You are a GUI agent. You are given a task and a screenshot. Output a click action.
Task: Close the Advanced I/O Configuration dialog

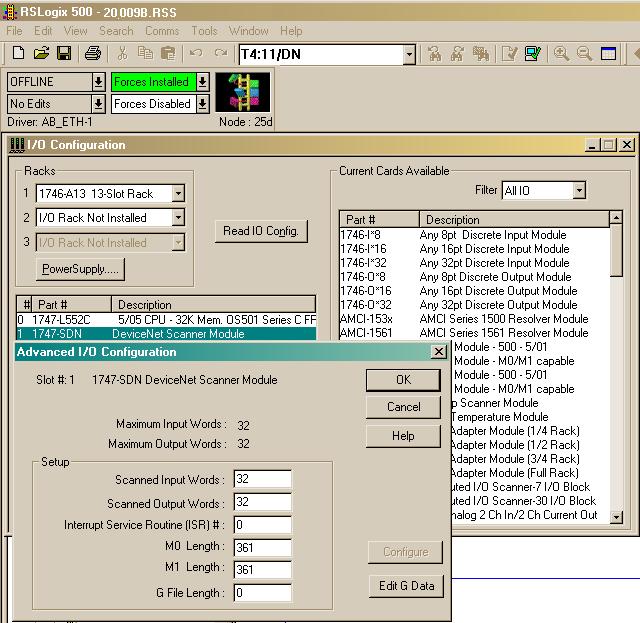[x=439, y=352]
